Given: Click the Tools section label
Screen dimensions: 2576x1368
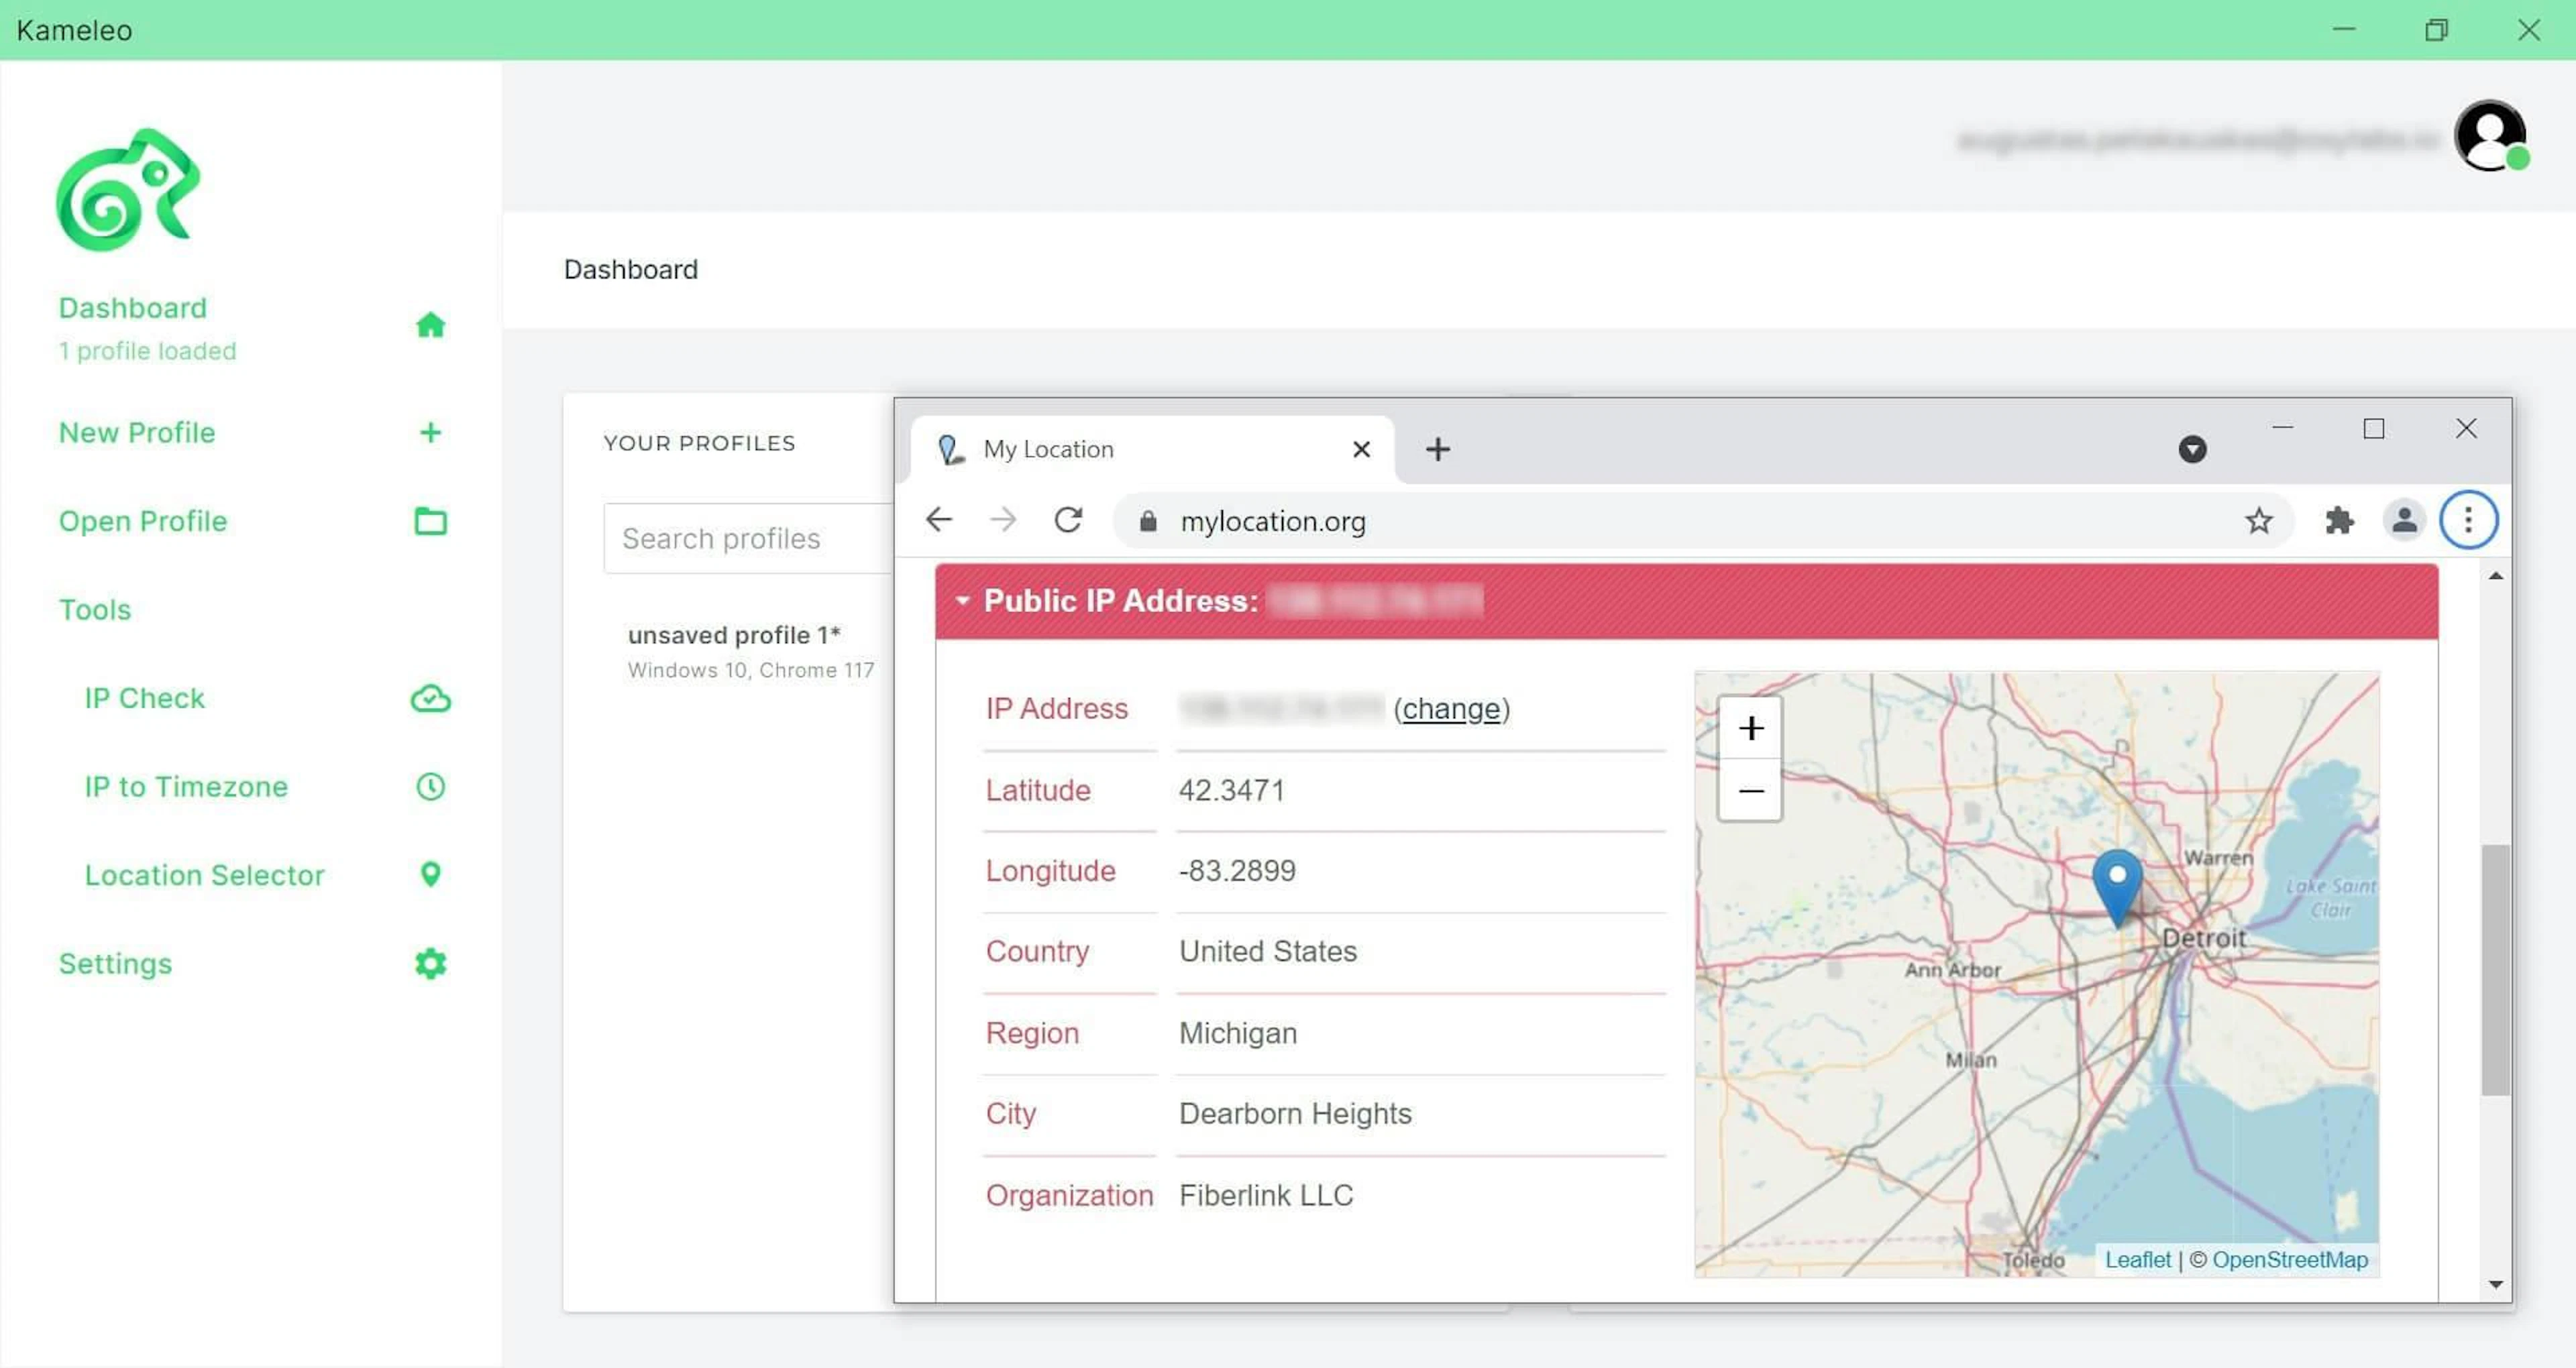Looking at the screenshot, I should point(95,610).
